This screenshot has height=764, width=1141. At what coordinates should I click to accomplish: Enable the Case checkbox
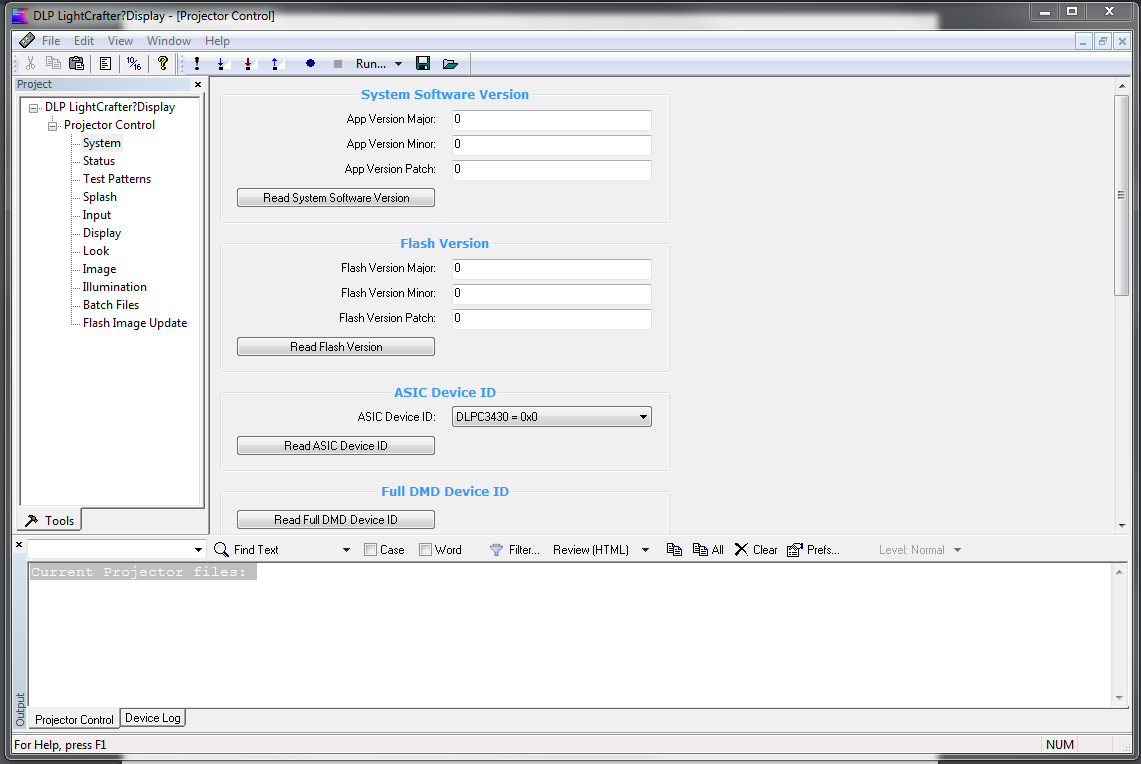click(x=370, y=550)
